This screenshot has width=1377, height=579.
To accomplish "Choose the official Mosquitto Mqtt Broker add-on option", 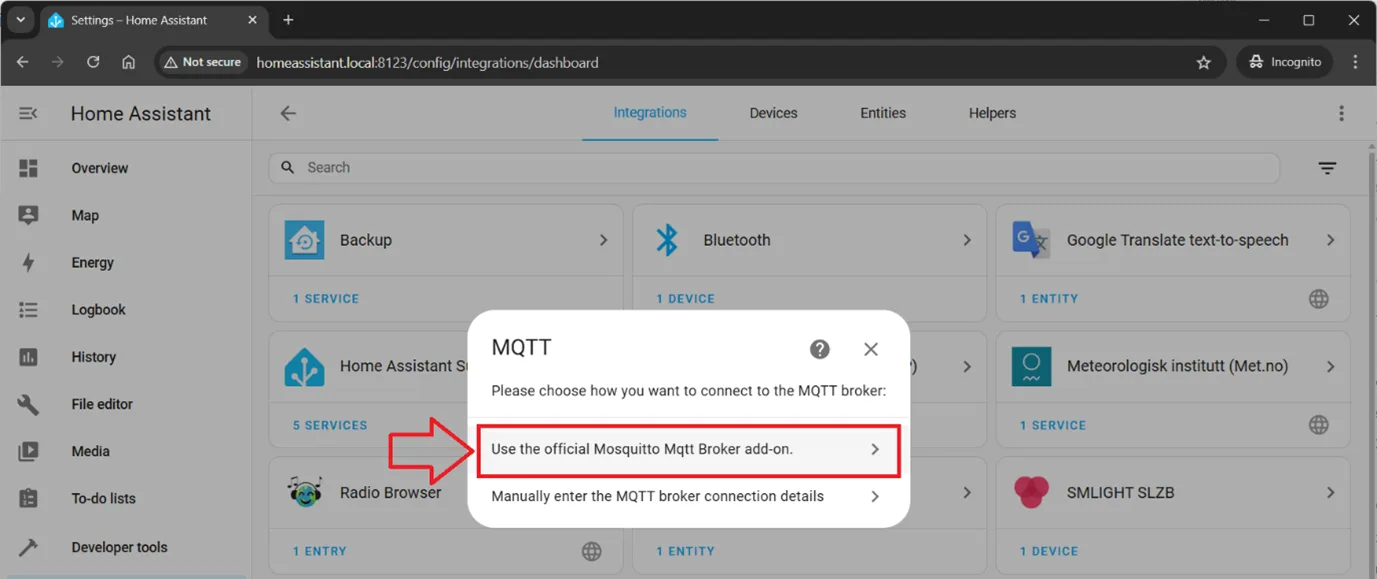I will click(x=687, y=450).
